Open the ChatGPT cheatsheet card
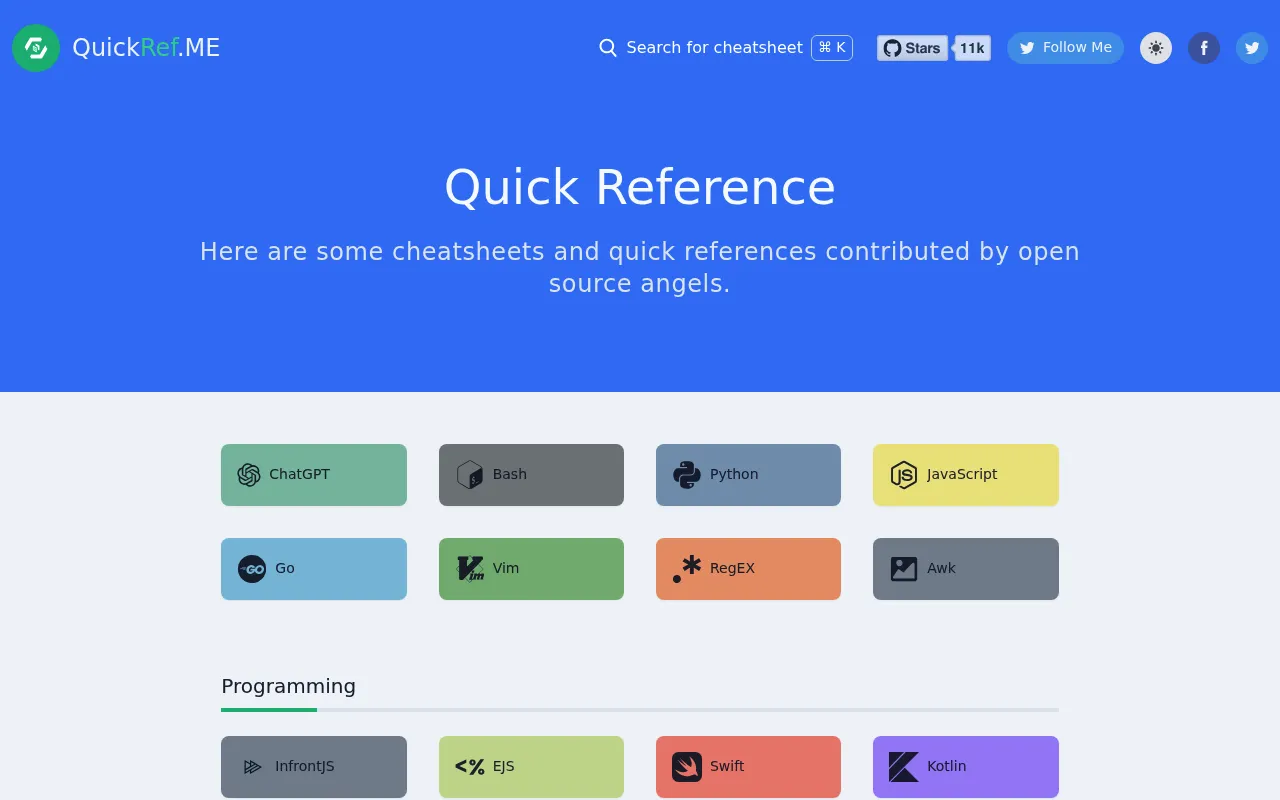Viewport: 1280px width, 800px height. point(314,475)
